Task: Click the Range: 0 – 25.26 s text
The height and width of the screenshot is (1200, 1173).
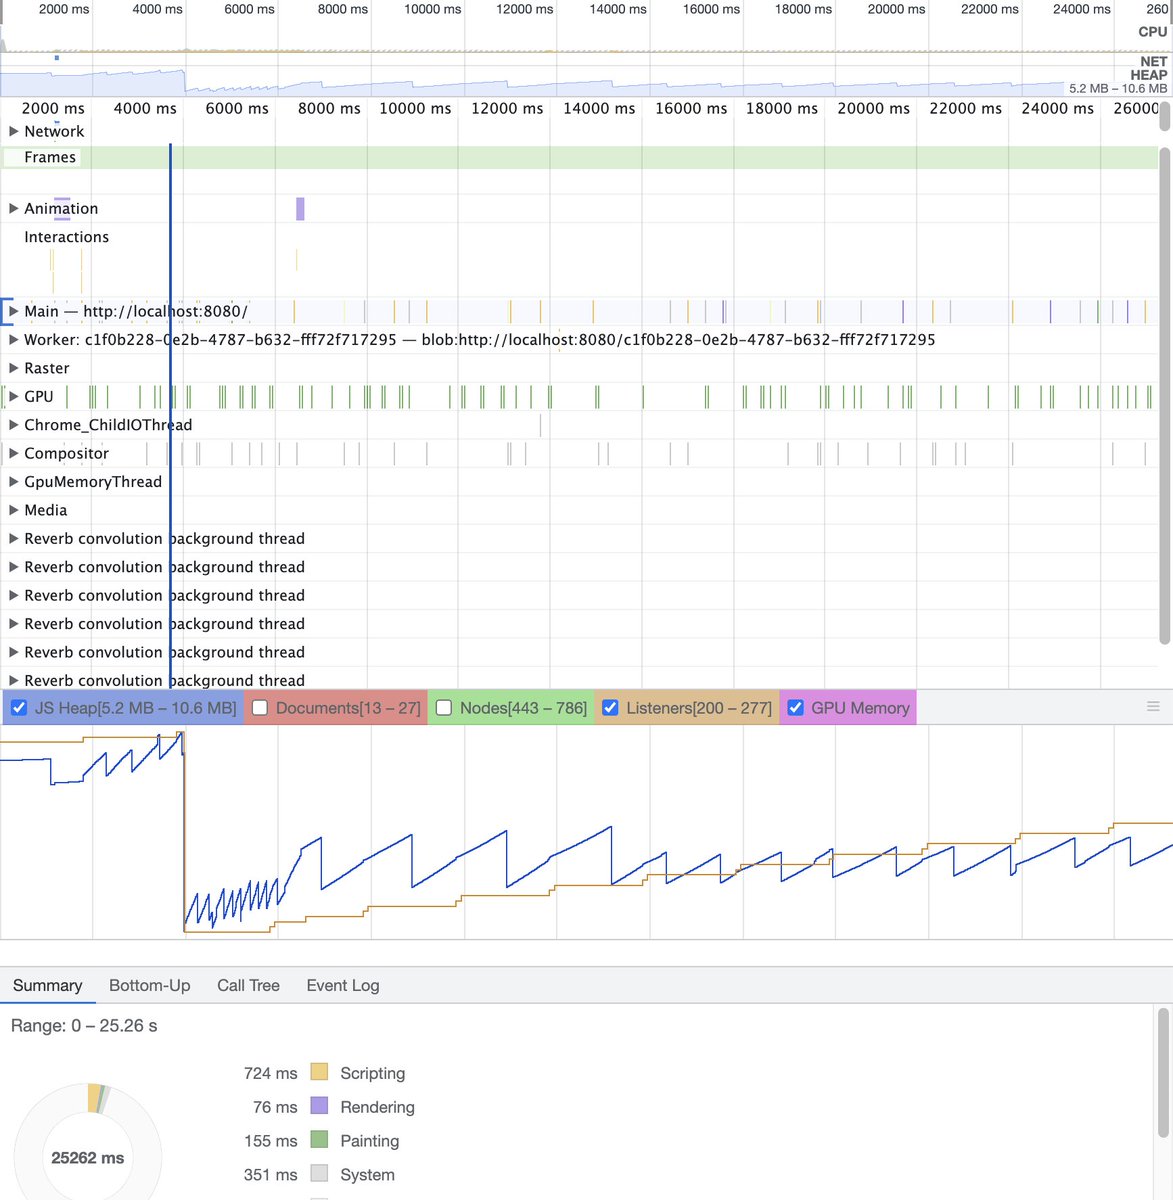Action: (84, 1026)
